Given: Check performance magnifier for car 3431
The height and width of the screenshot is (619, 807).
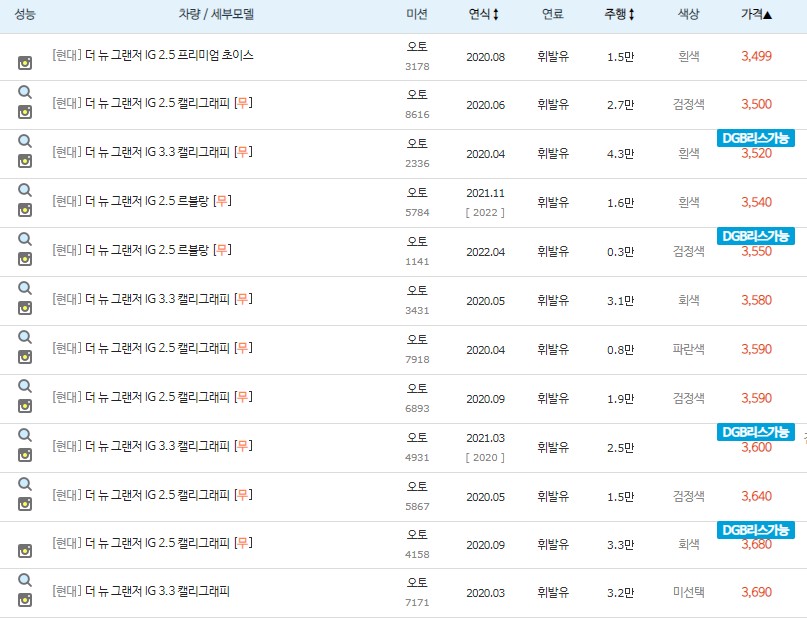Looking at the screenshot, I should pyautogui.click(x=25, y=288).
